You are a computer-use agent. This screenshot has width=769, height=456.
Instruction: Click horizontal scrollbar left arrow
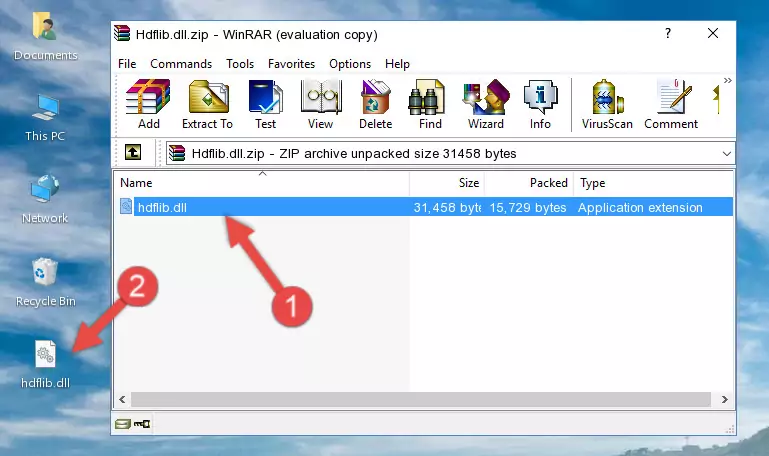[123, 399]
